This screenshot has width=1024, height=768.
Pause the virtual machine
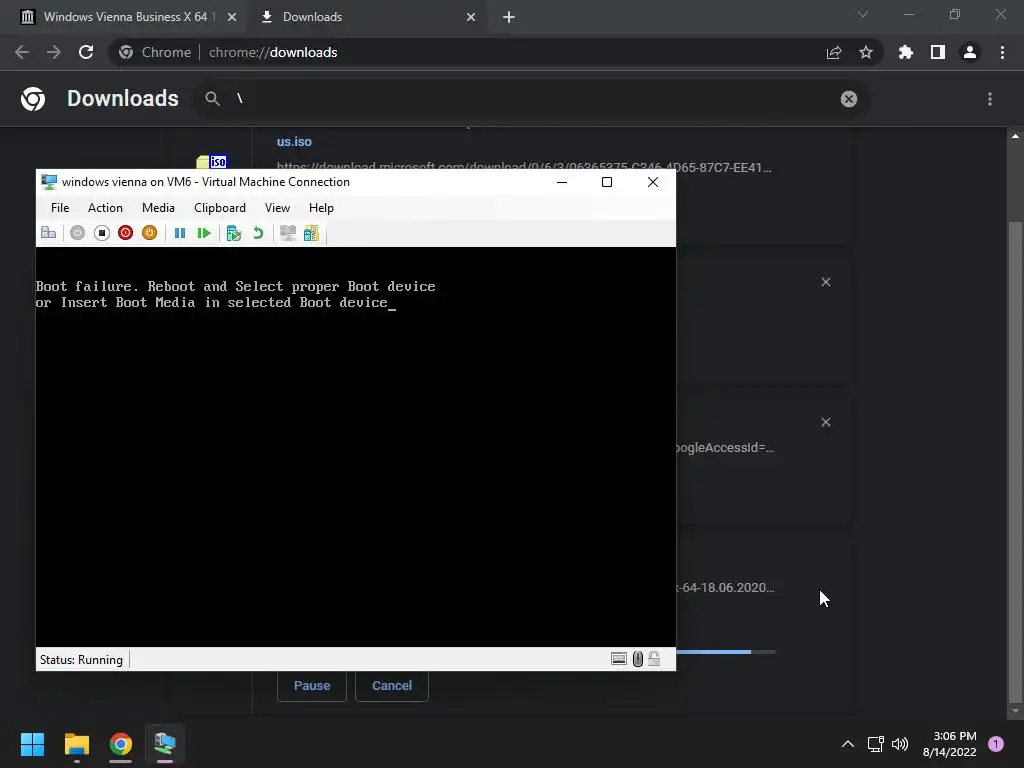(180, 233)
